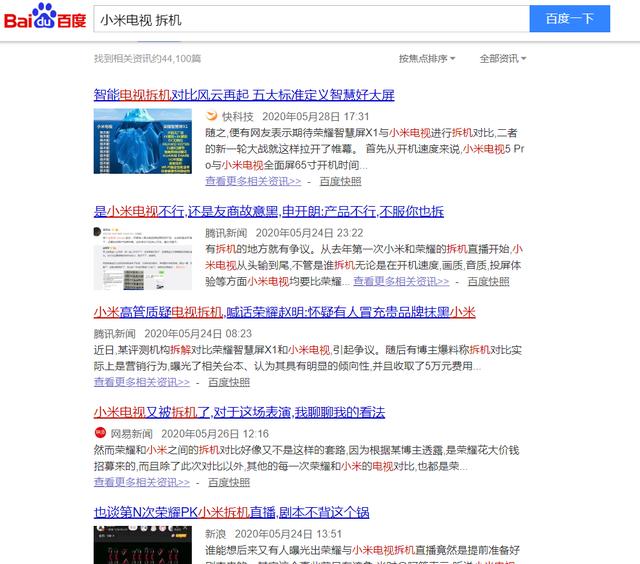The height and width of the screenshot is (564, 640).
Task: Open headline 是小米电视不行,还是友商故意黑
Action: point(269,211)
